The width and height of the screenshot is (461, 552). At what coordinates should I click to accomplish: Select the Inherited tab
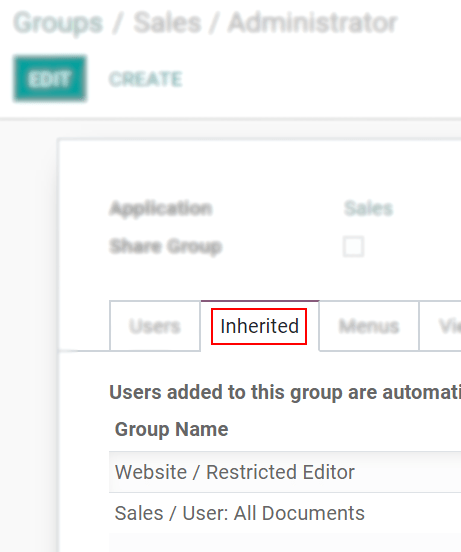260,326
